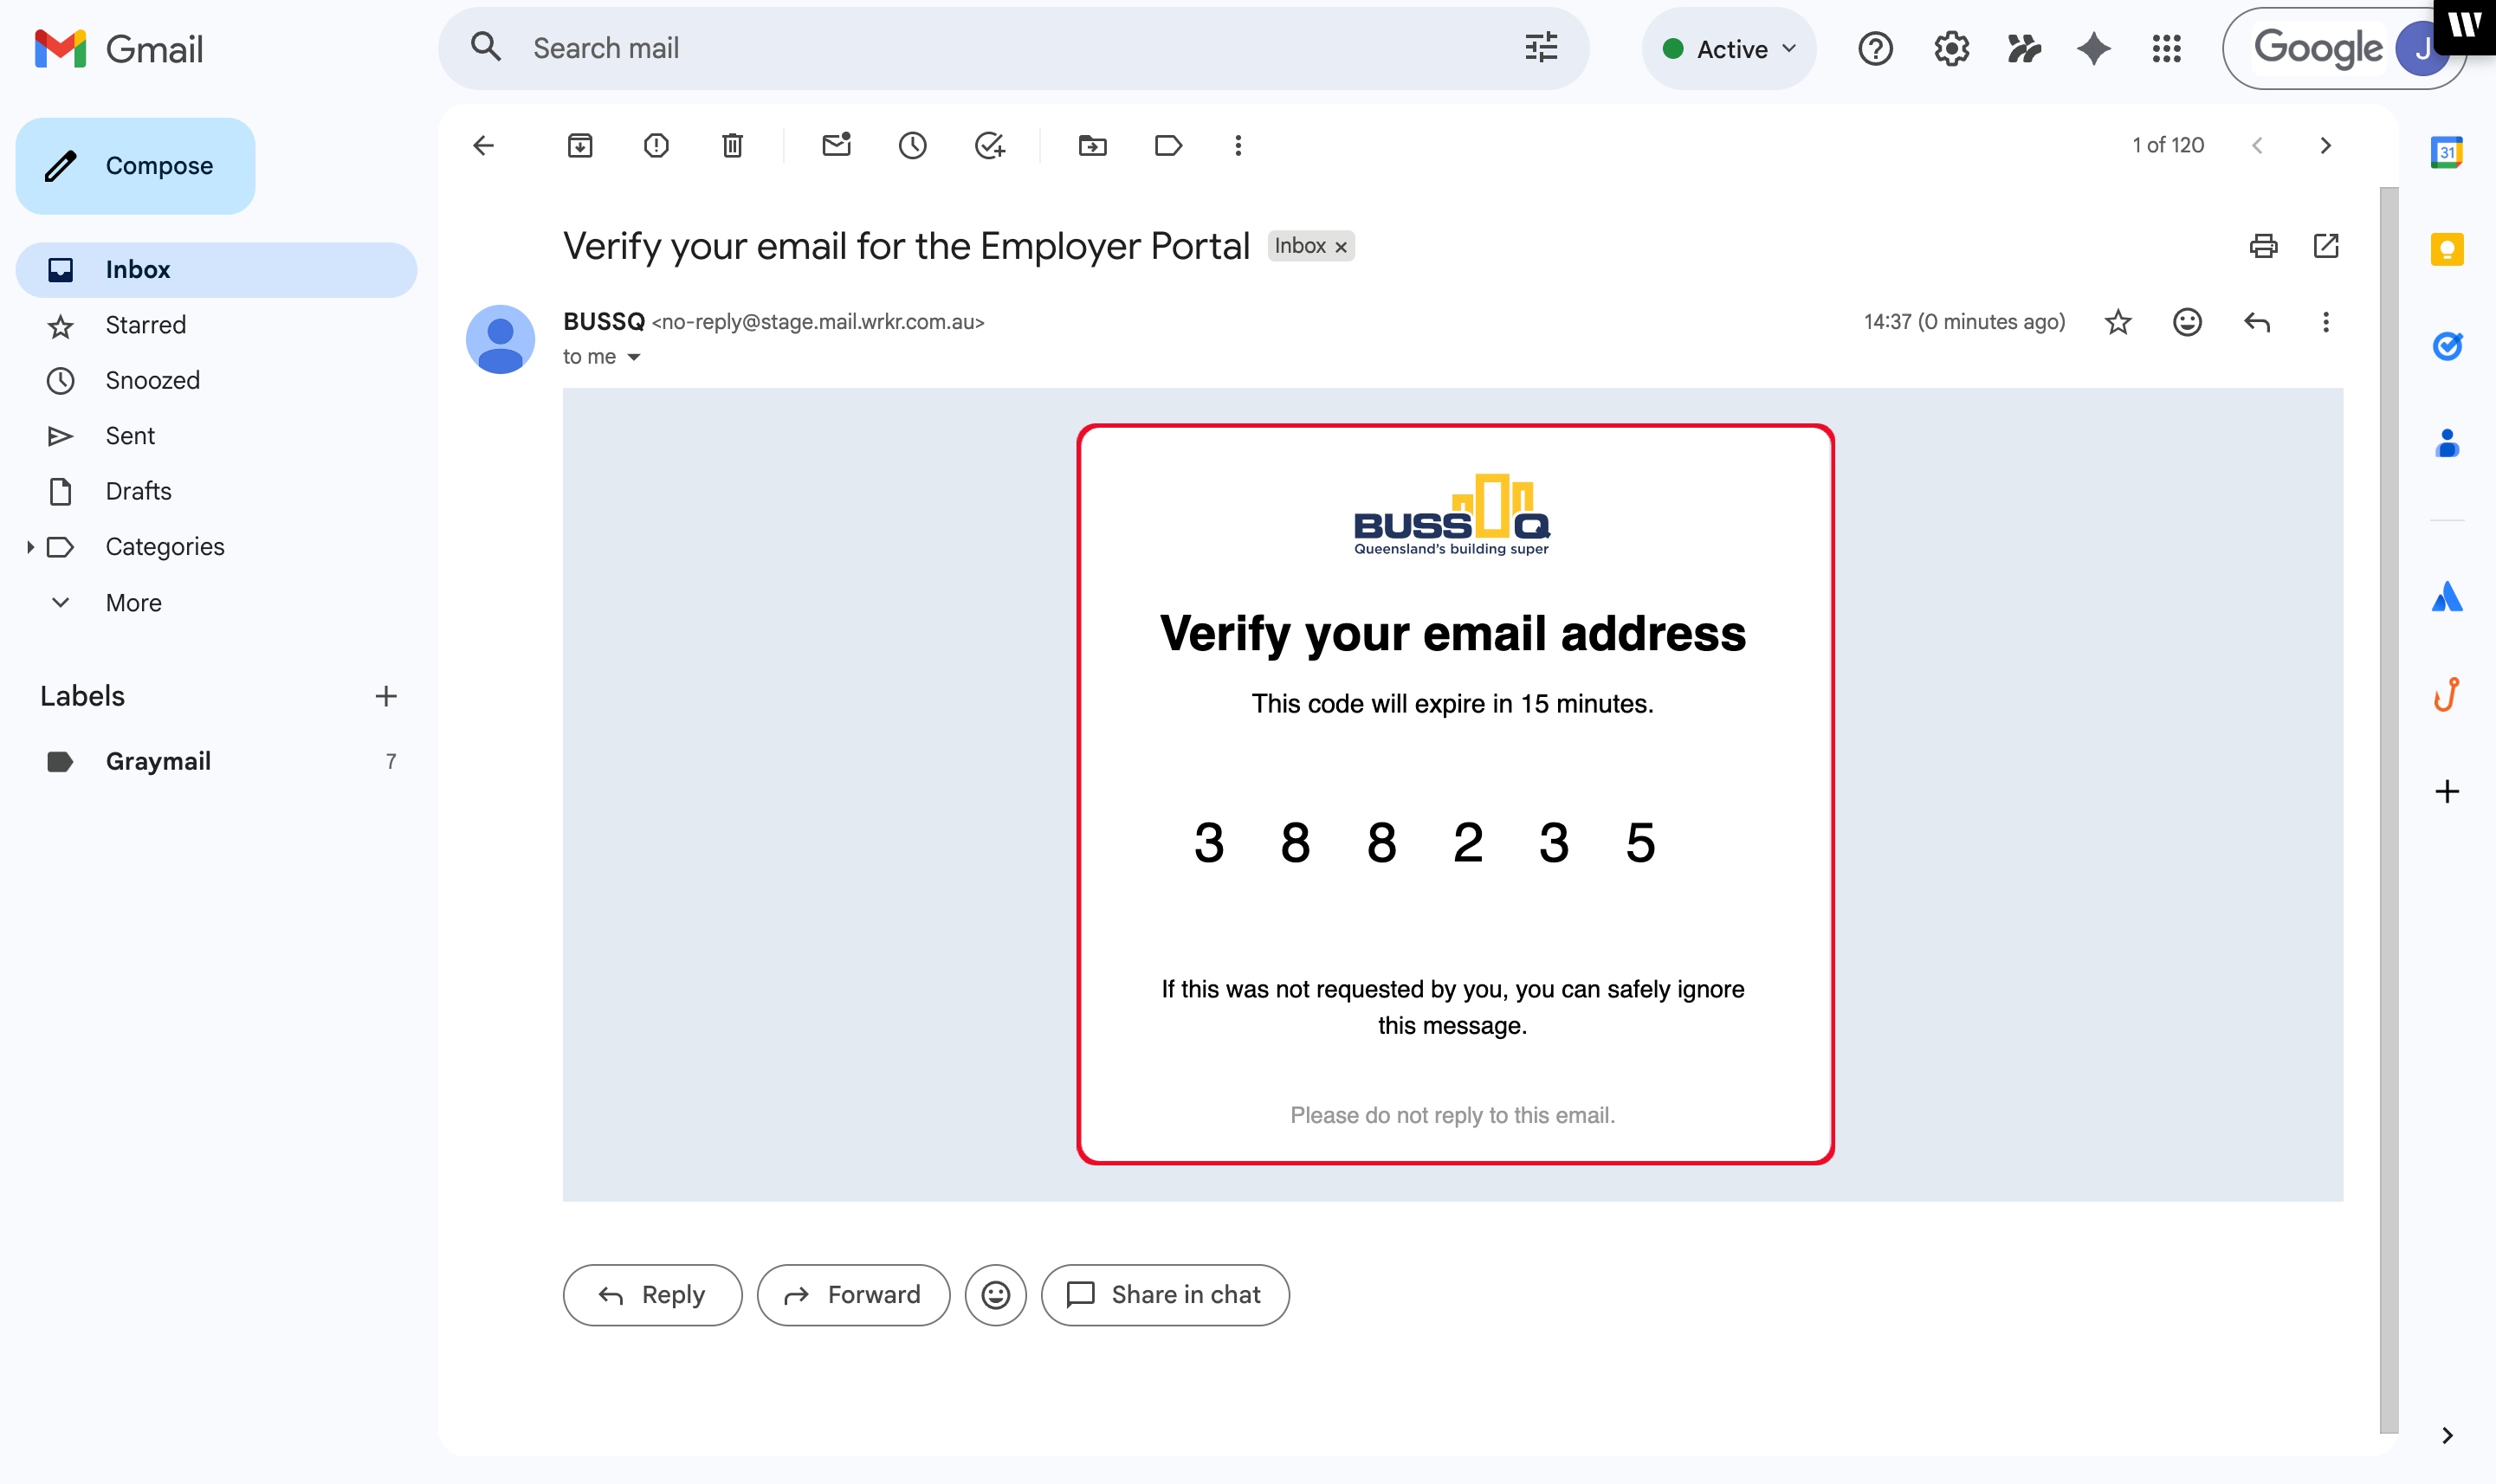Create a new label with plus icon
This screenshot has height=1484, width=2496.
[x=386, y=696]
